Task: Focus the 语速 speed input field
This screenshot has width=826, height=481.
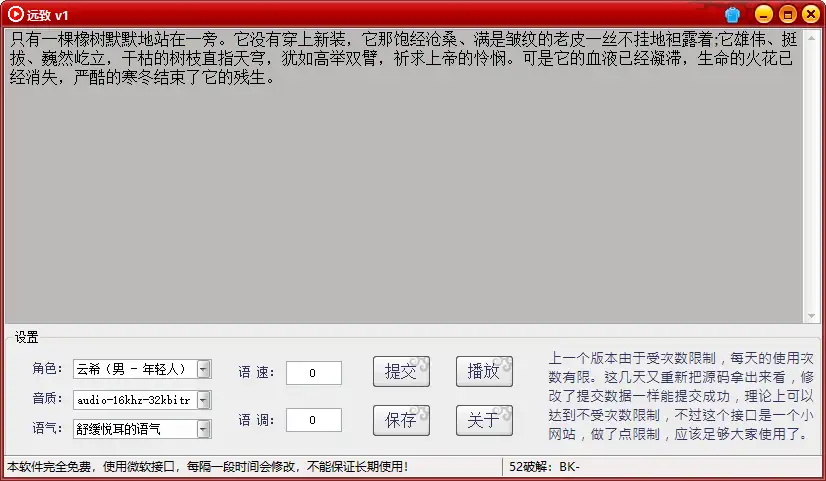Action: (313, 373)
